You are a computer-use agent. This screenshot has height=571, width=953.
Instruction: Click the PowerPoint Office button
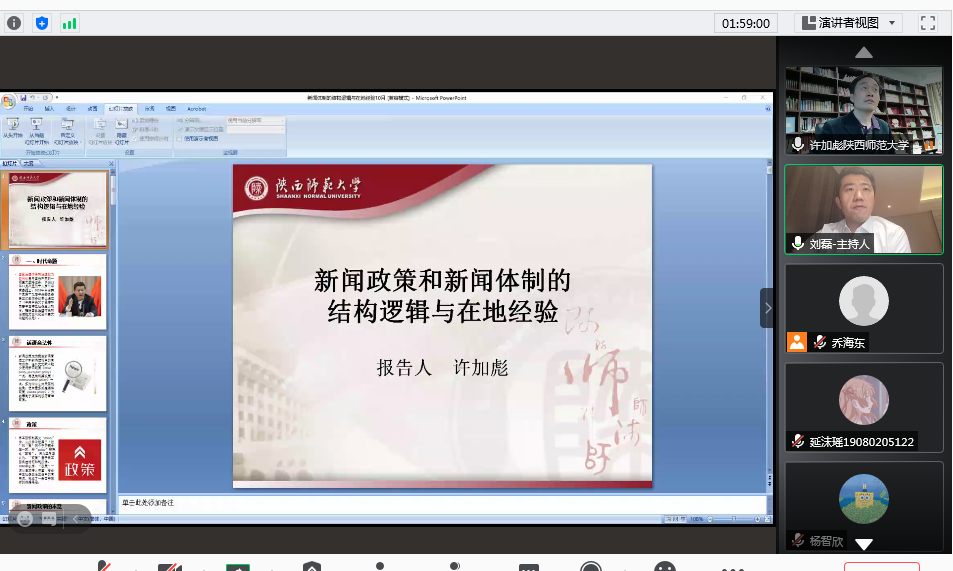pos(8,100)
